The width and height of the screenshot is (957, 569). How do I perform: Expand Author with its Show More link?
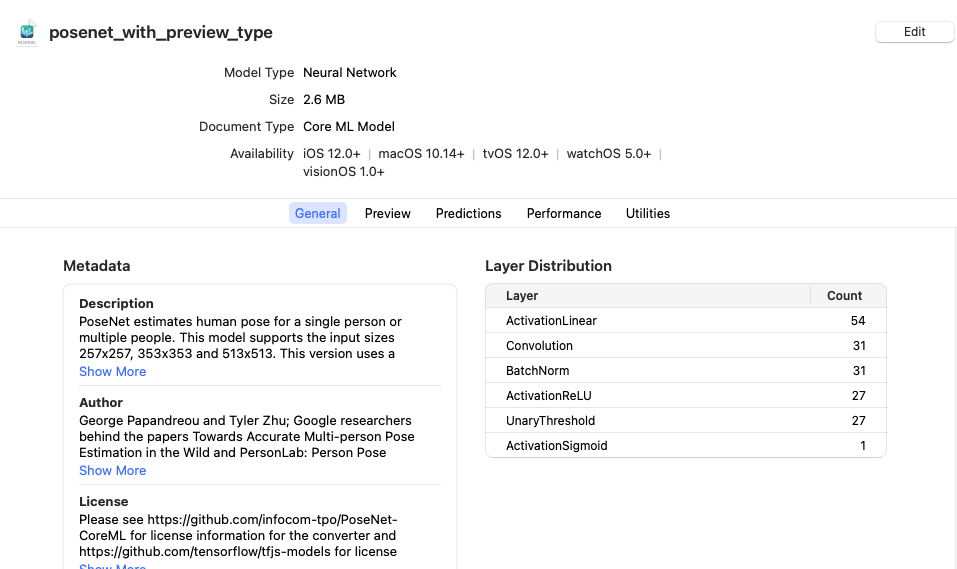(x=112, y=470)
